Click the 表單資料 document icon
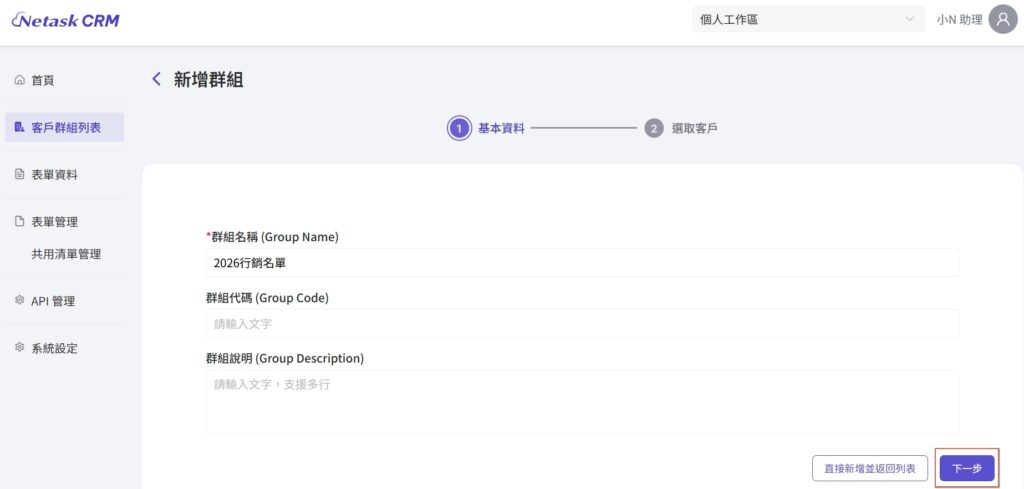The height and width of the screenshot is (489, 1024). (x=19, y=174)
